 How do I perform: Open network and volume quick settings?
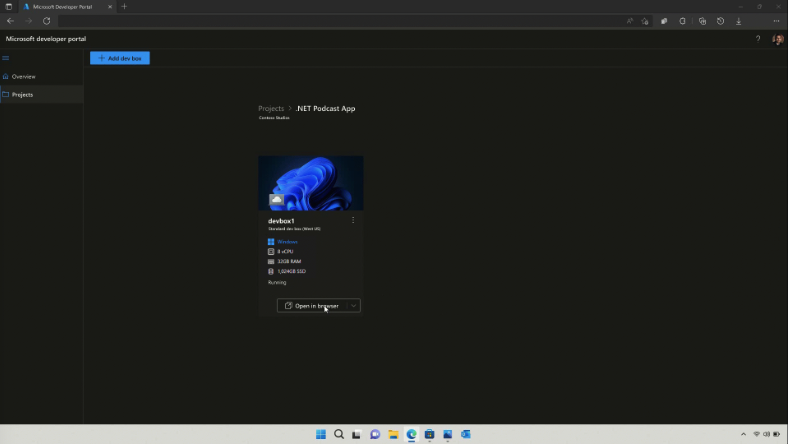click(x=766, y=434)
